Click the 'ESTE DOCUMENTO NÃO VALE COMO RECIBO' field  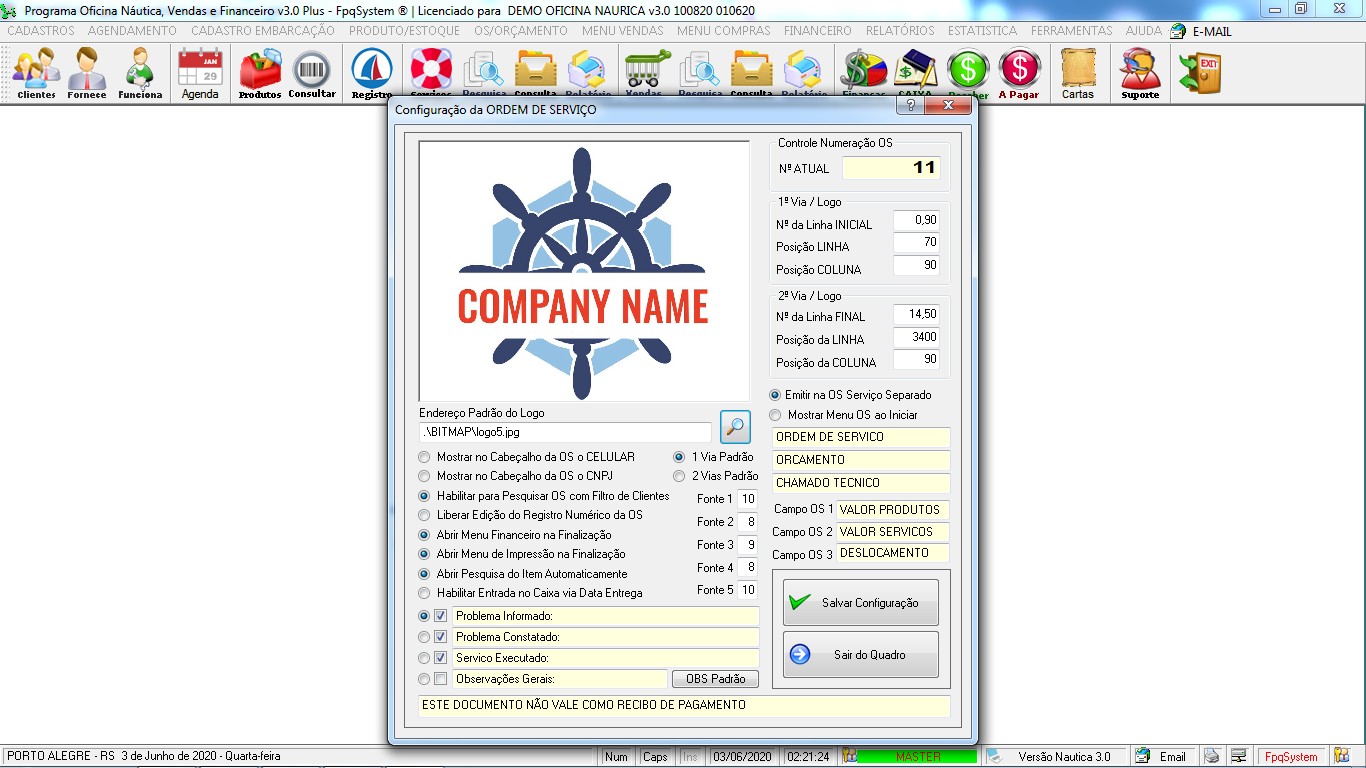coord(684,706)
